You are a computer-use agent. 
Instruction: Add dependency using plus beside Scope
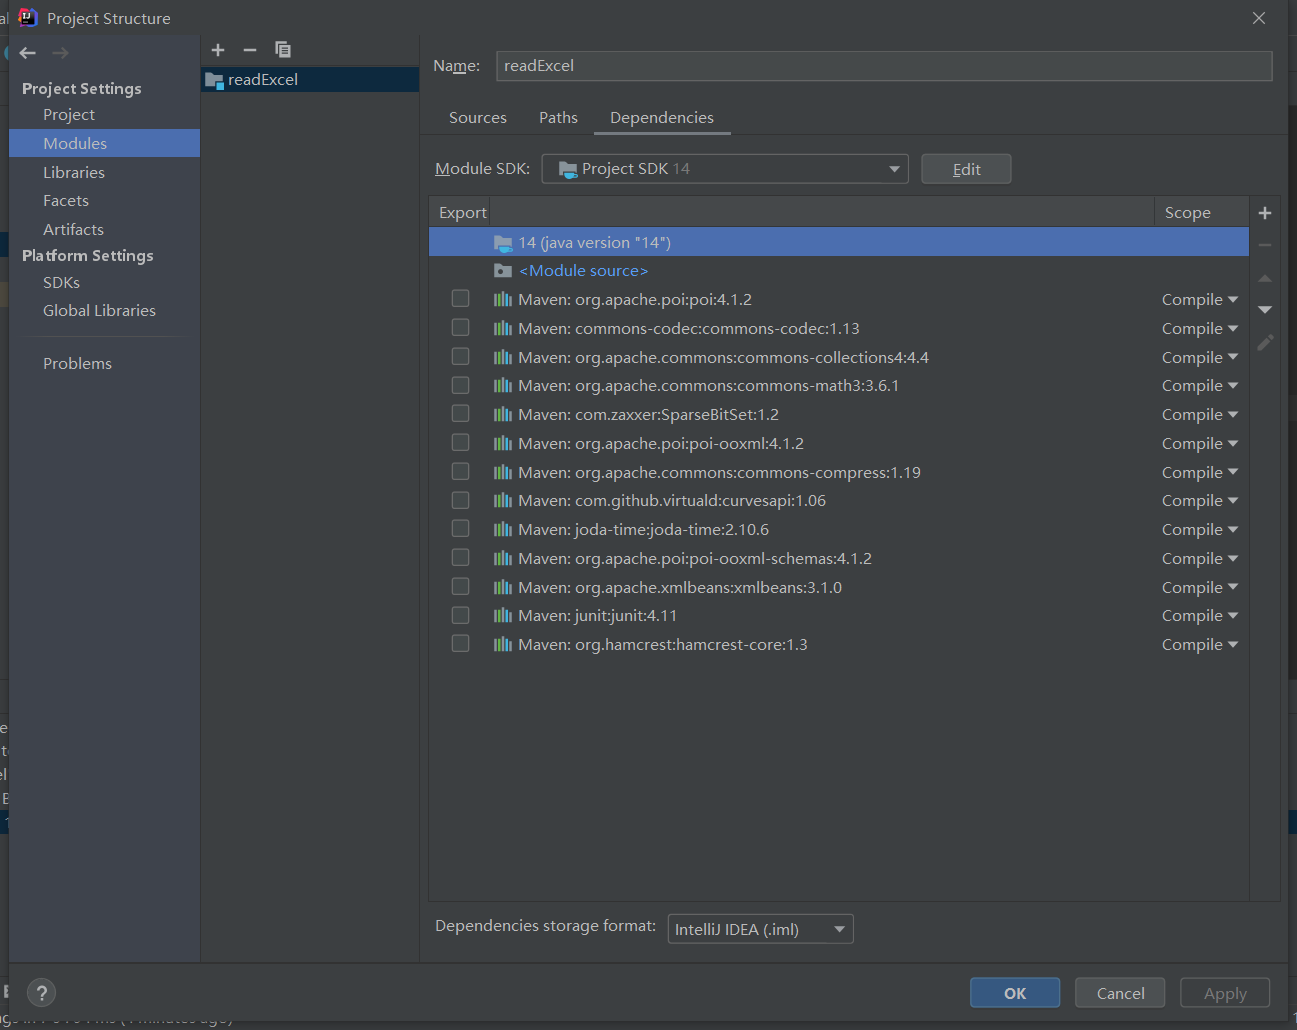point(1265,213)
